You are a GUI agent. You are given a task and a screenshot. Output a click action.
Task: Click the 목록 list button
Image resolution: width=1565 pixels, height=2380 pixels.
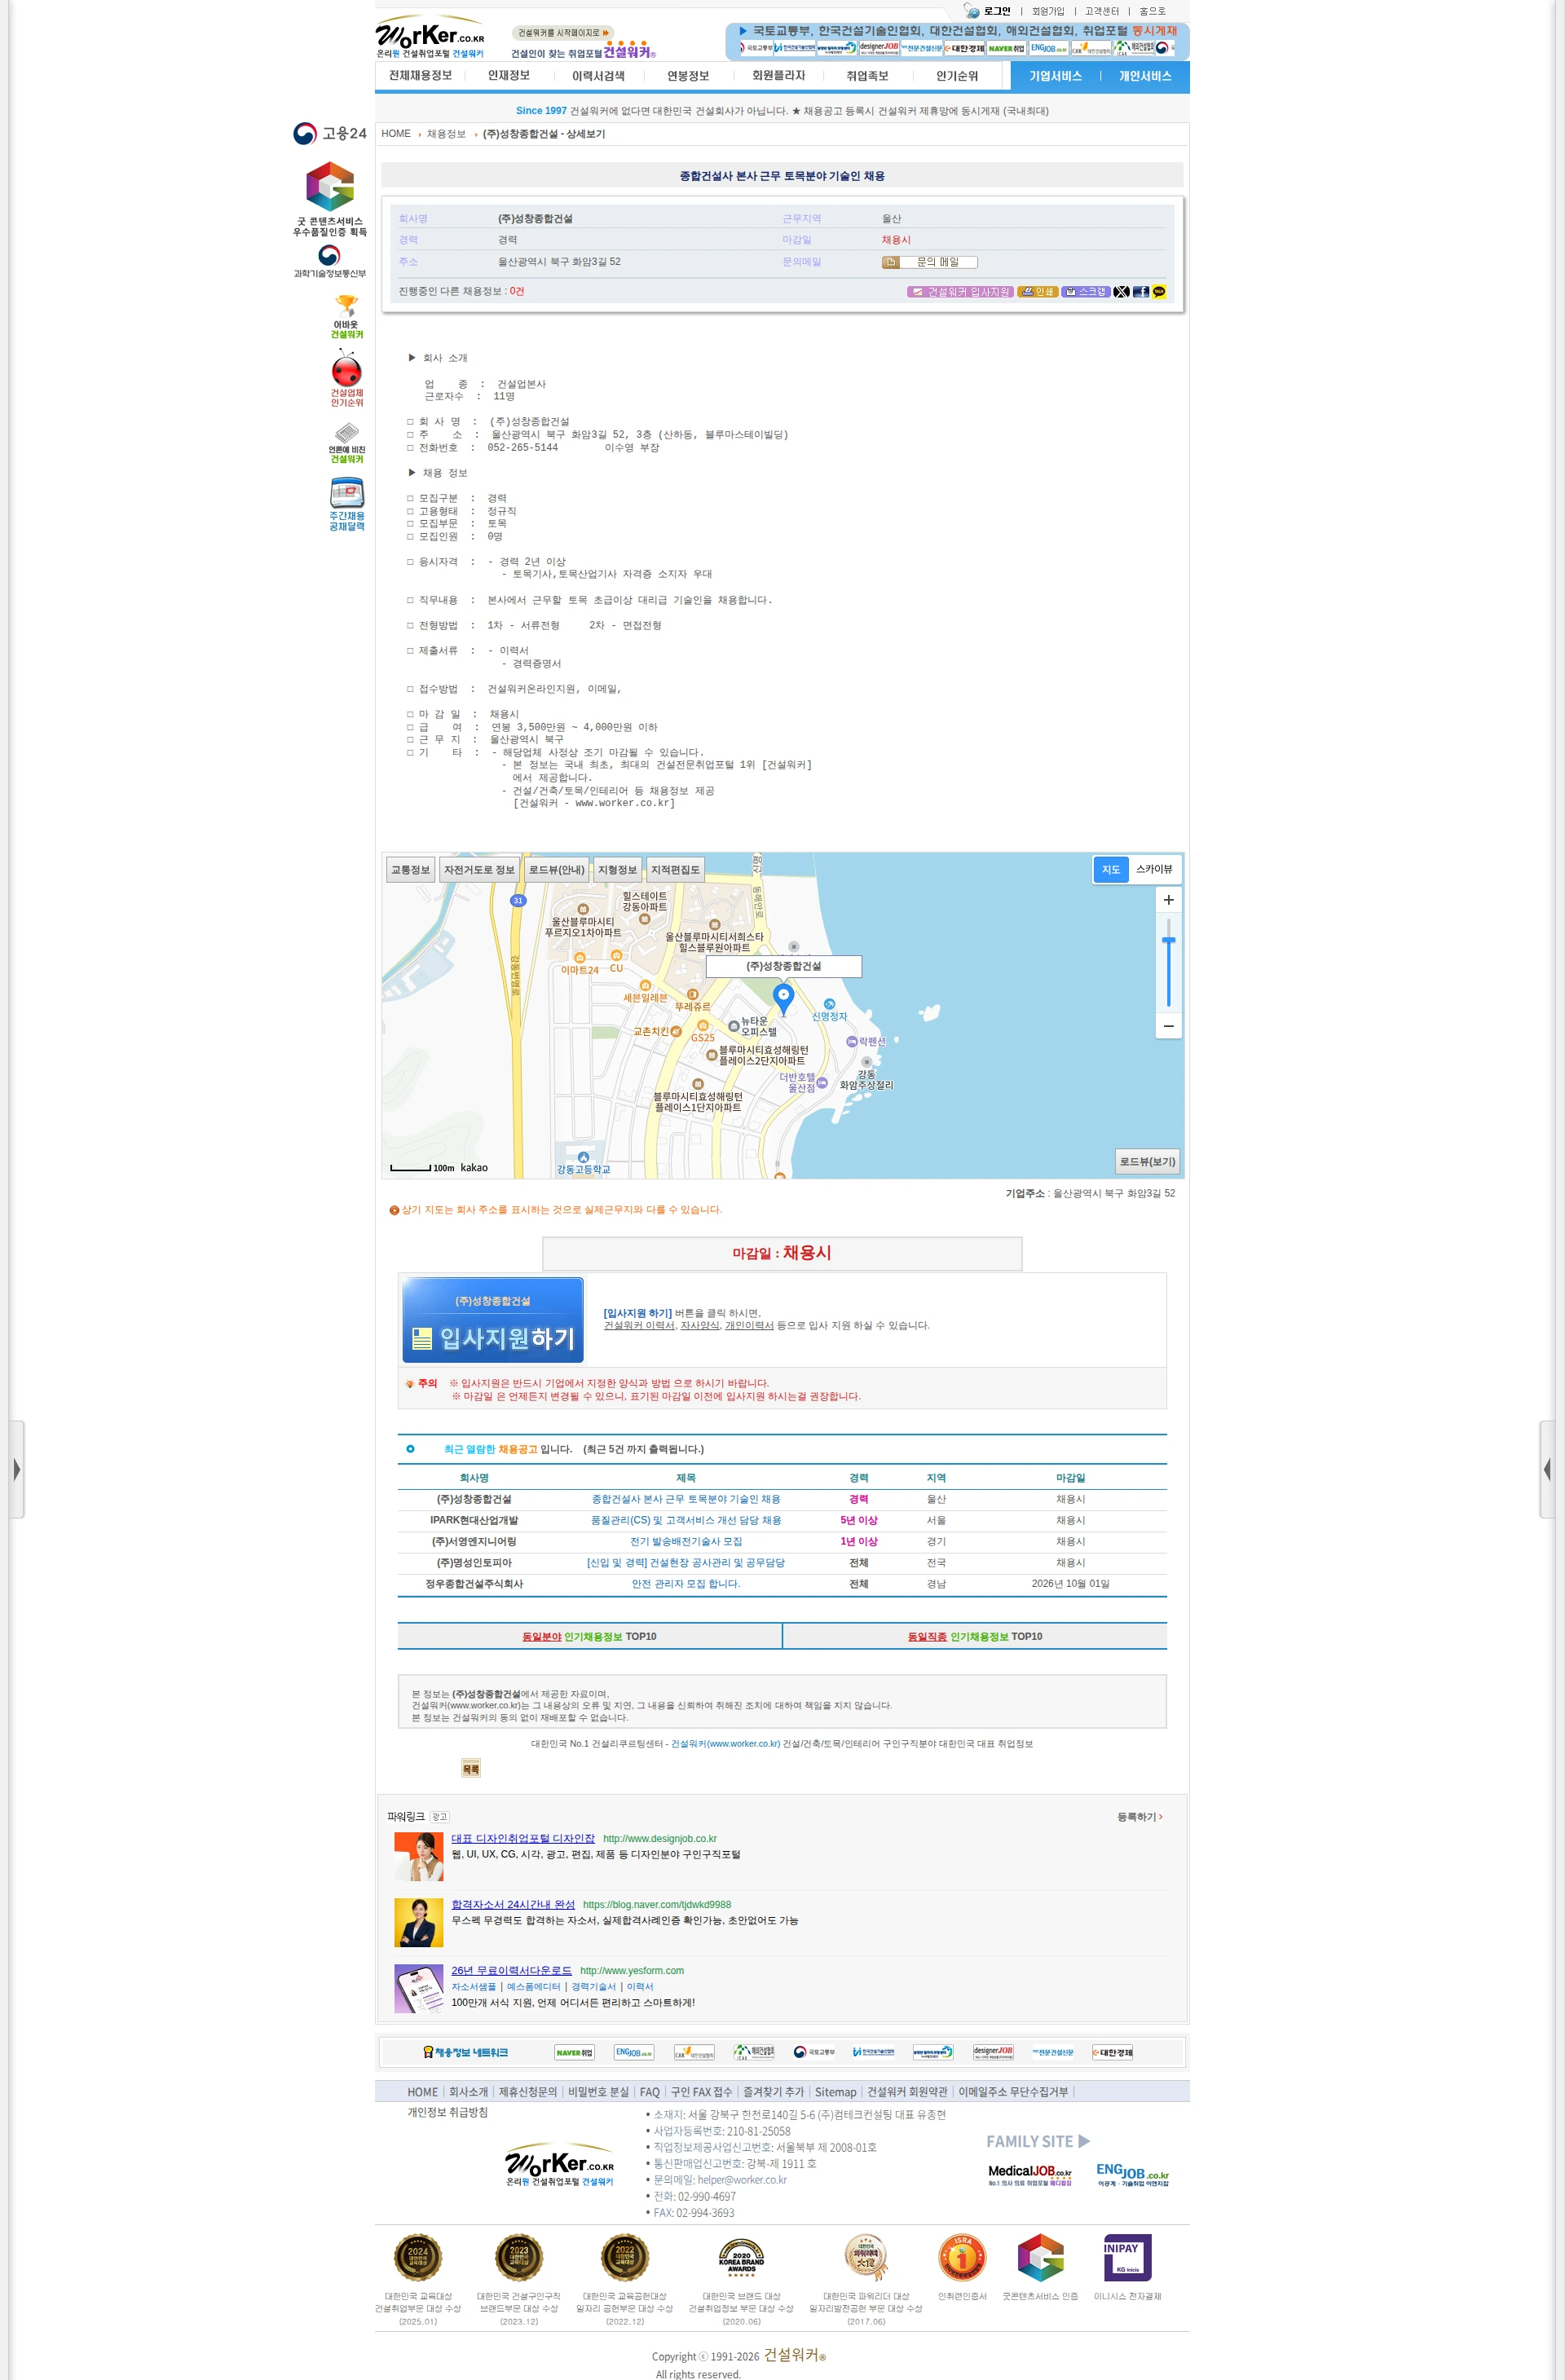click(x=471, y=1768)
